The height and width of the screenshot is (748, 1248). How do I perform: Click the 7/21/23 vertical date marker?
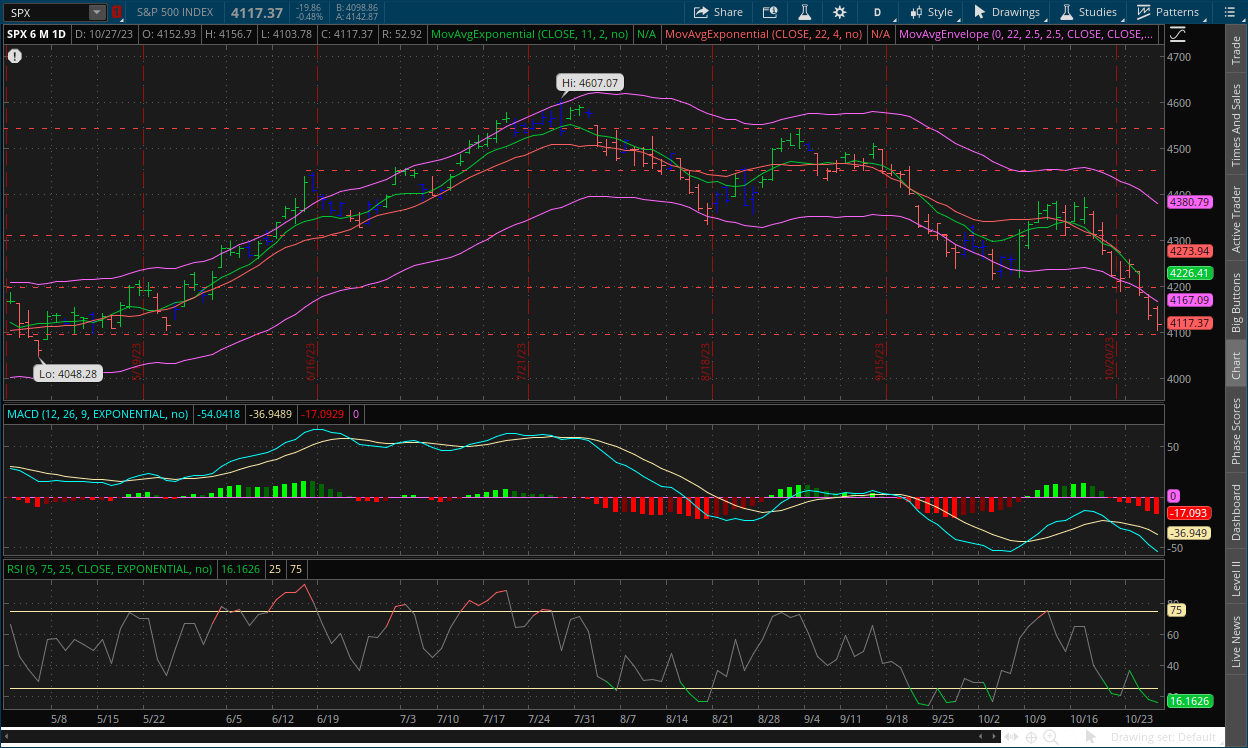(x=521, y=361)
